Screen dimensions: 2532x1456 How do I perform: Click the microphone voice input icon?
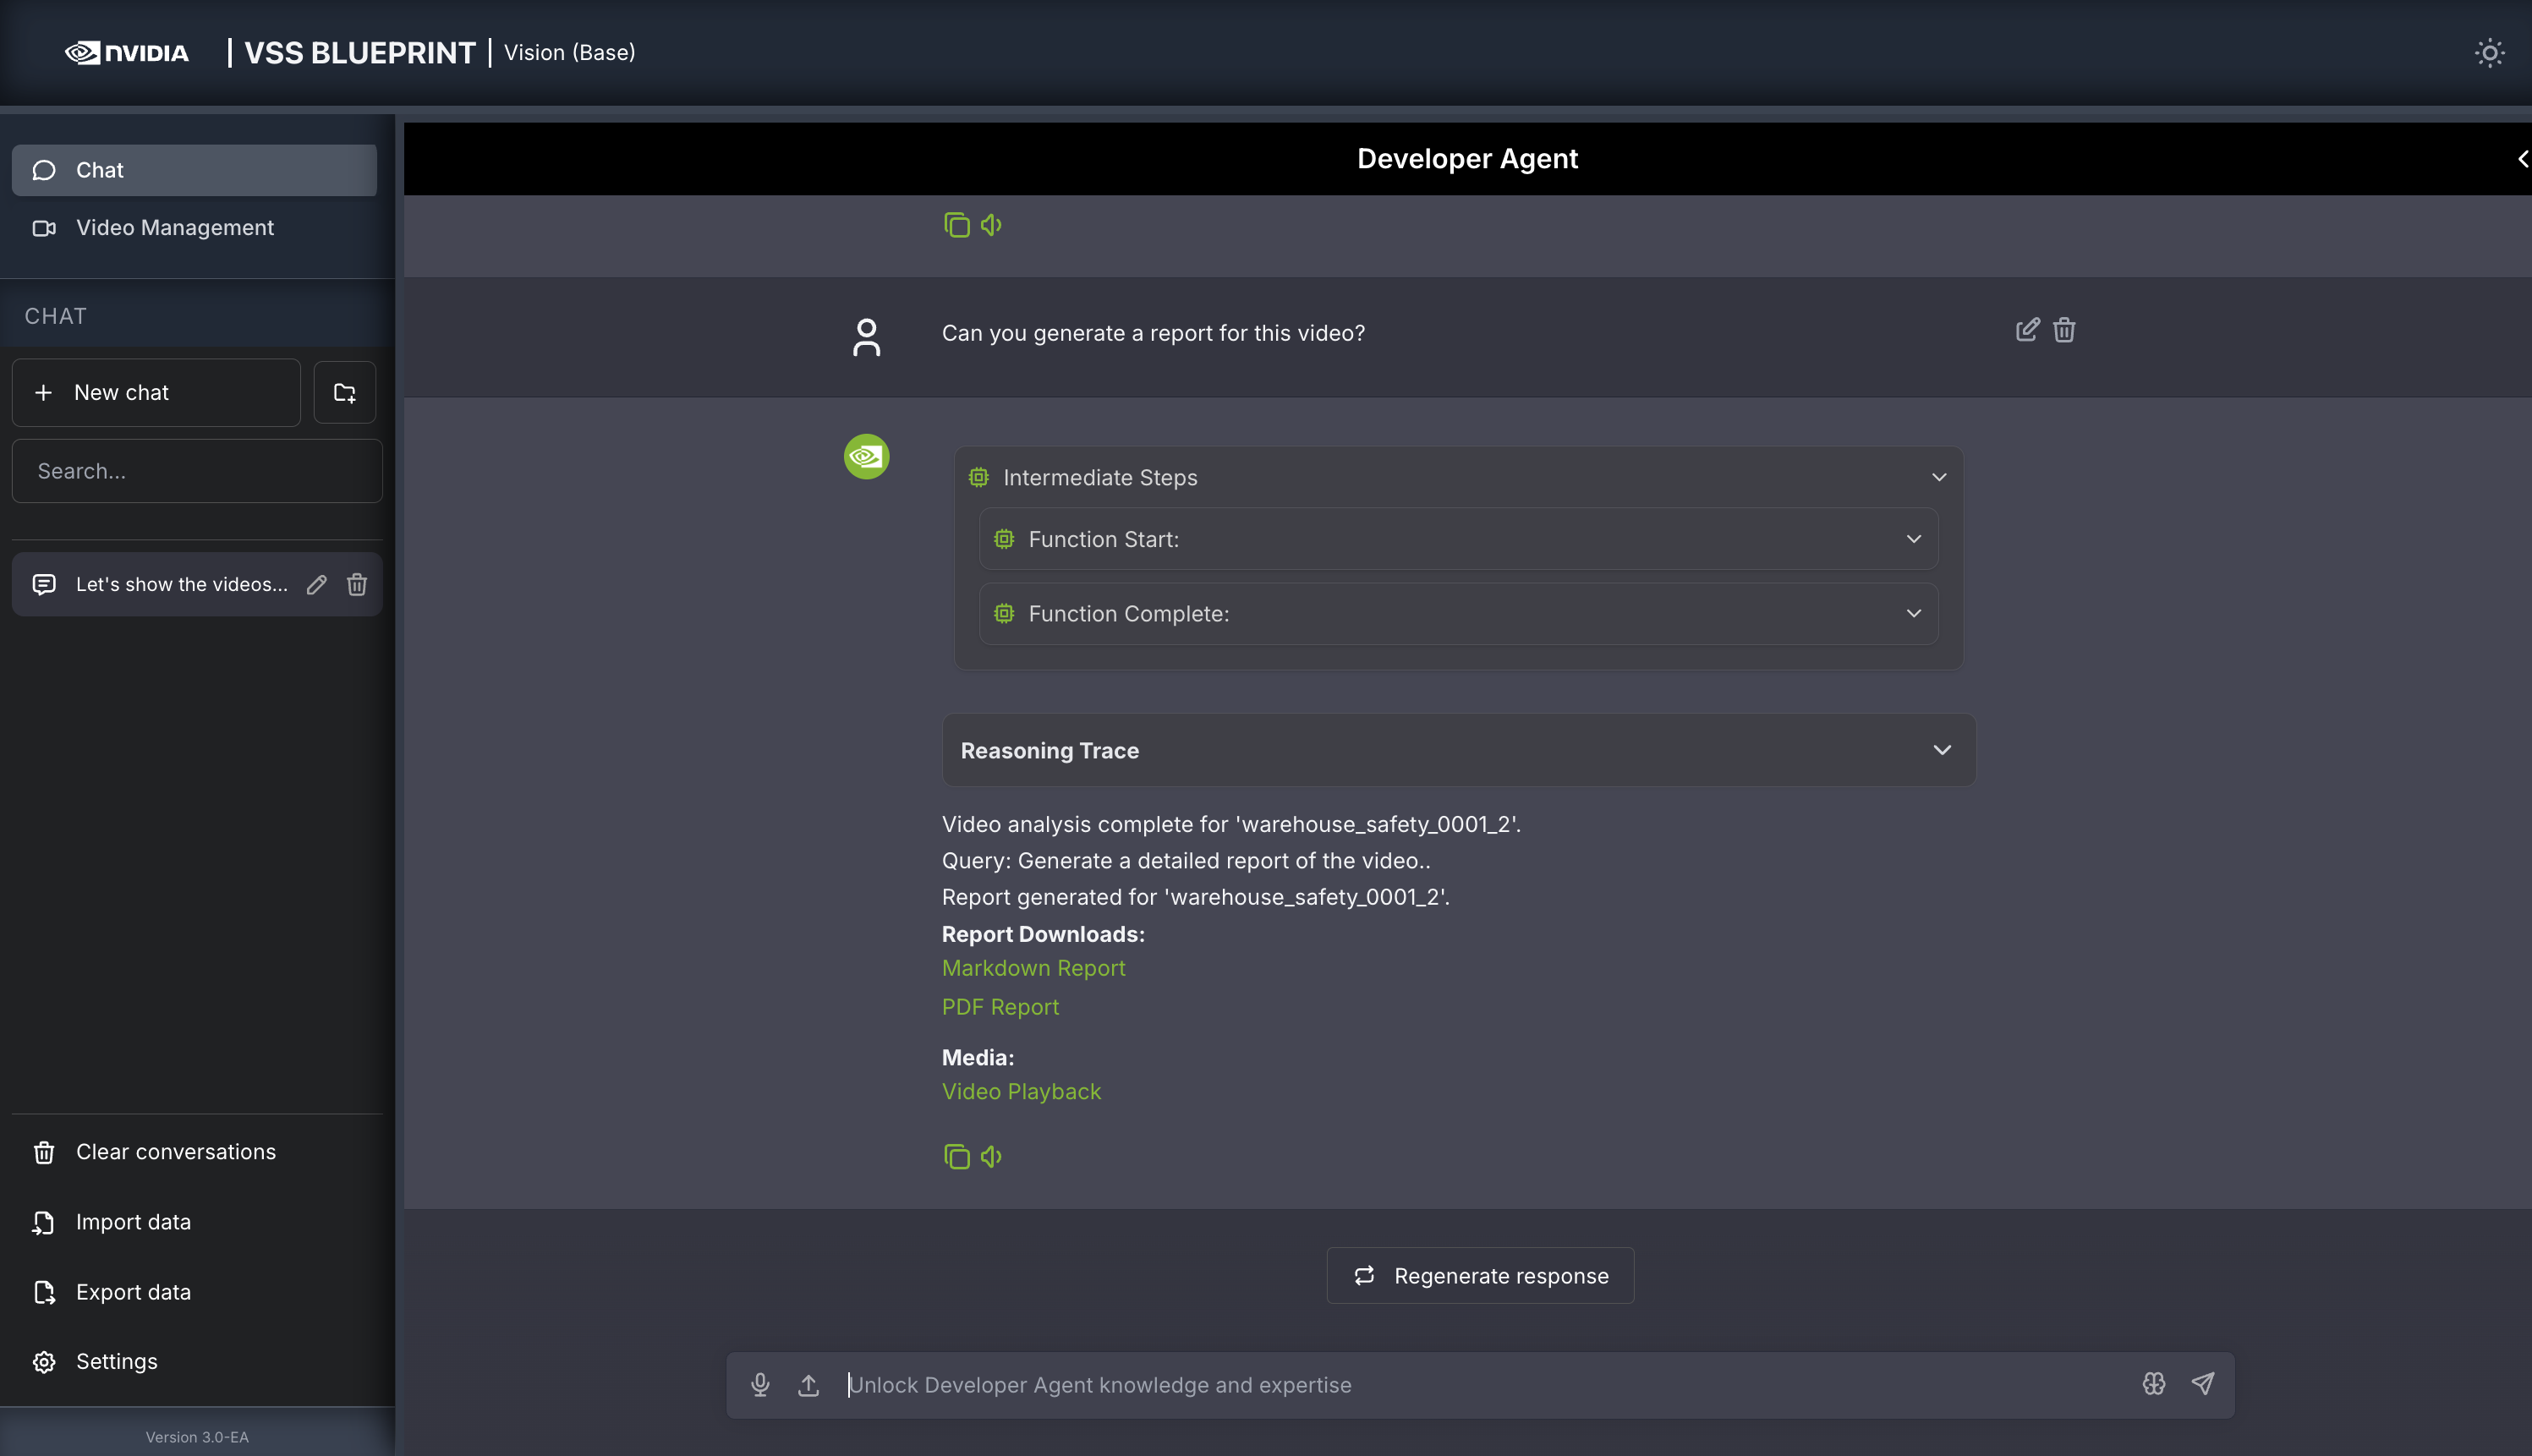click(760, 1384)
